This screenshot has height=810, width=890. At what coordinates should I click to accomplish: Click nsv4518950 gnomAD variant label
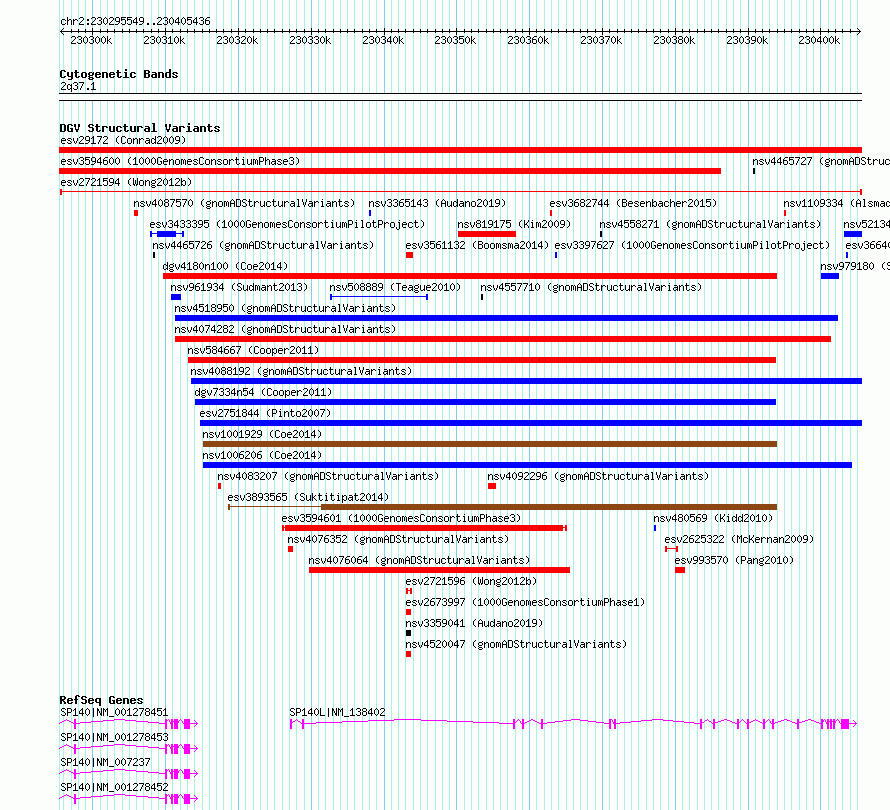pyautogui.click(x=285, y=308)
